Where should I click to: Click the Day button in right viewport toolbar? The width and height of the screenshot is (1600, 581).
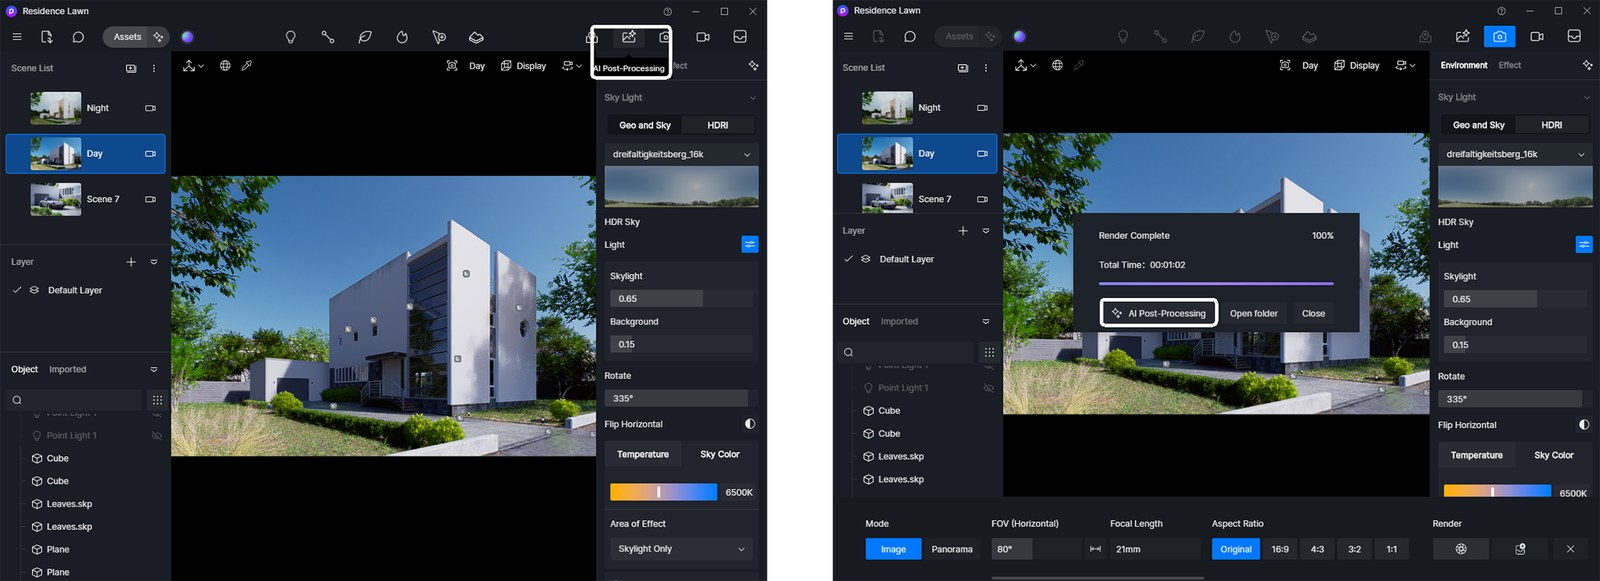[x=1309, y=65]
